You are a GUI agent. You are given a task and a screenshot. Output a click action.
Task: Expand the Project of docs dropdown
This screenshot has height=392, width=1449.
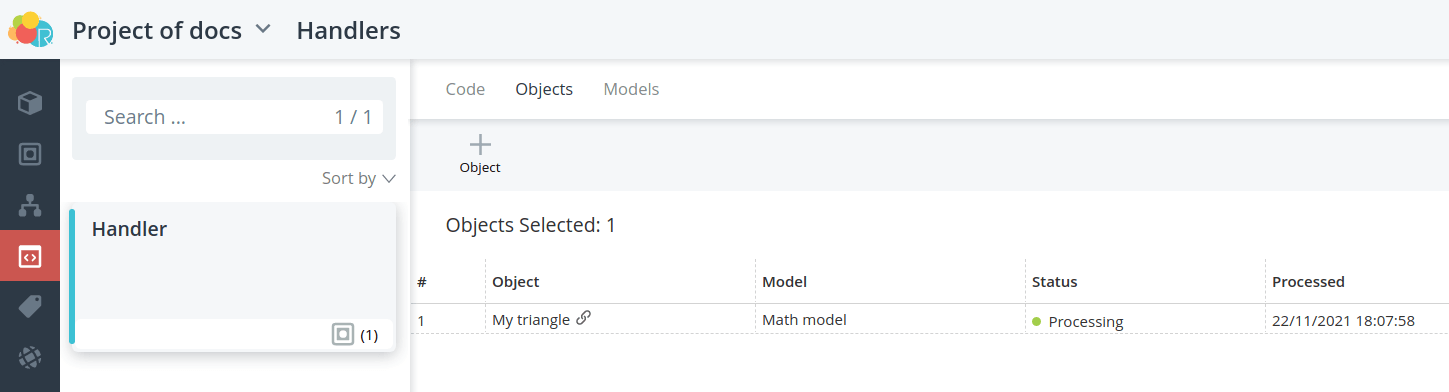point(263,29)
